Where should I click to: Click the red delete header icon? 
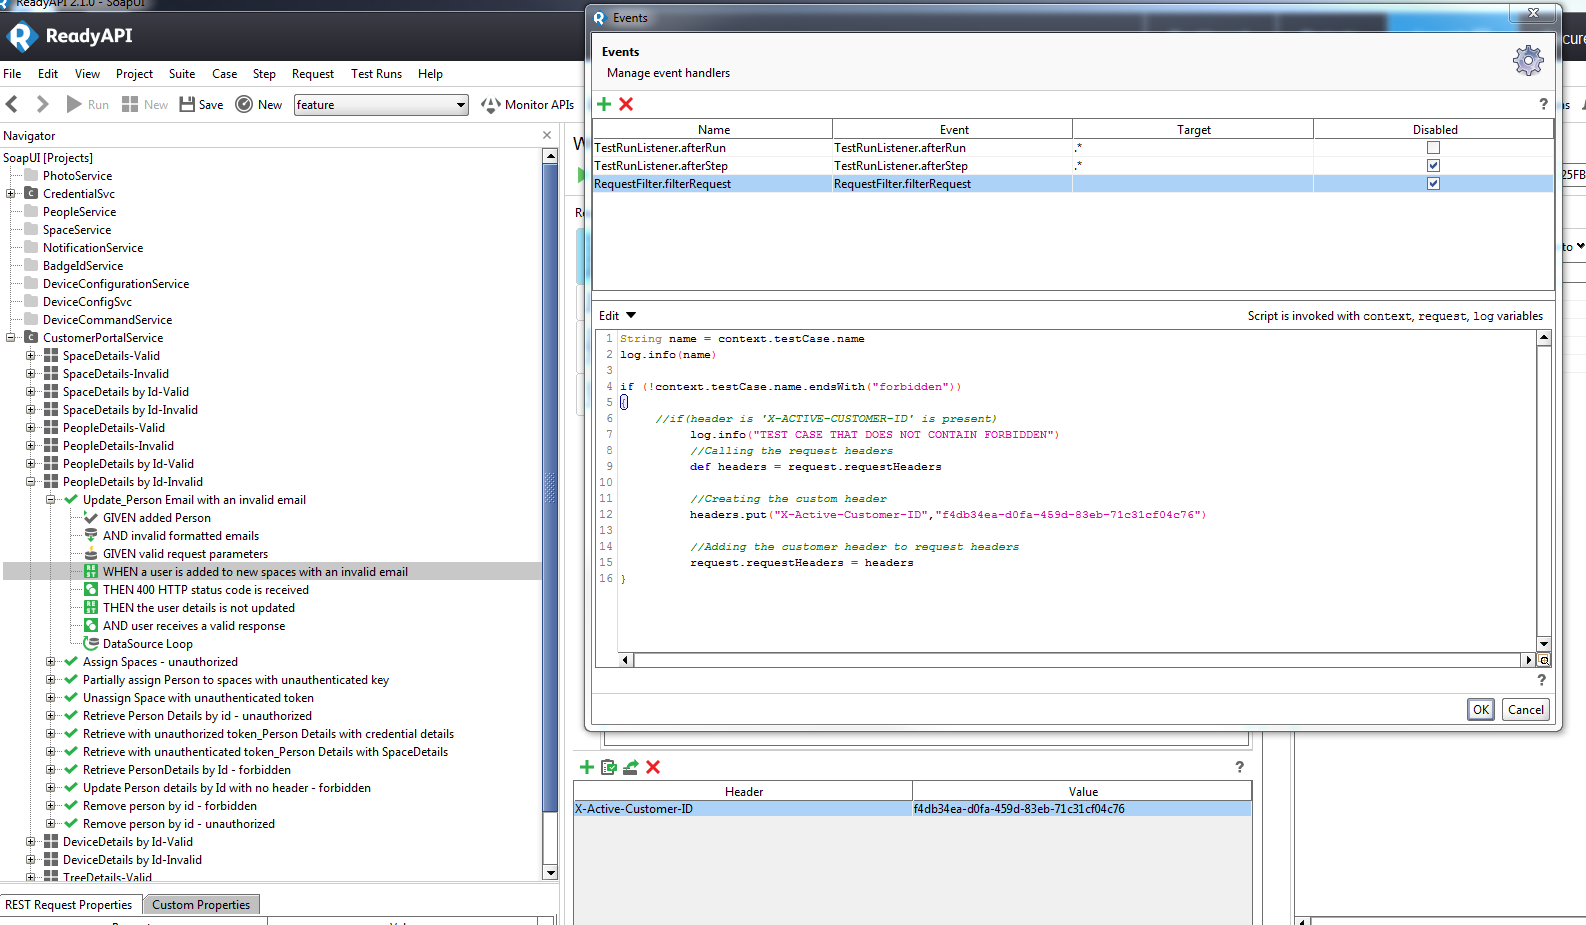click(653, 767)
